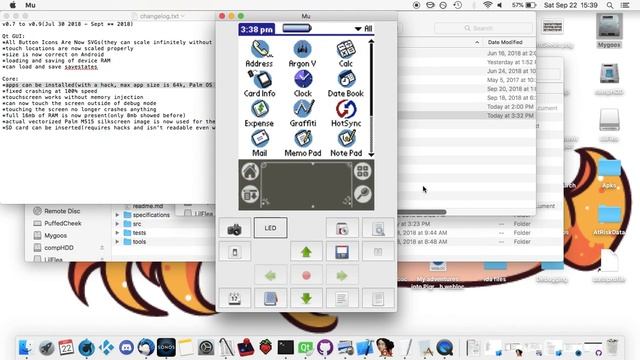Open Terminal from the Dock
Screen dimensions: 640x360
point(285,348)
